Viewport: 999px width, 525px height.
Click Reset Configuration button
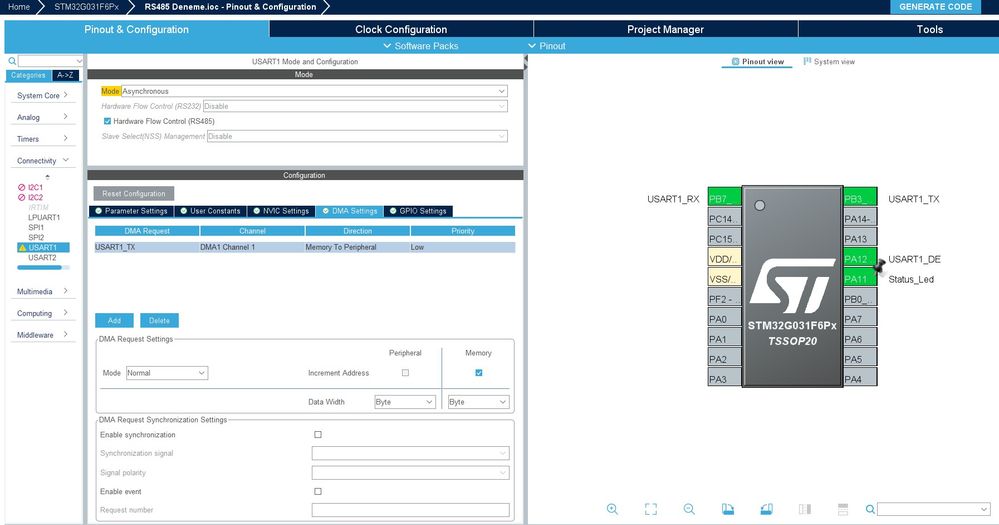click(134, 193)
